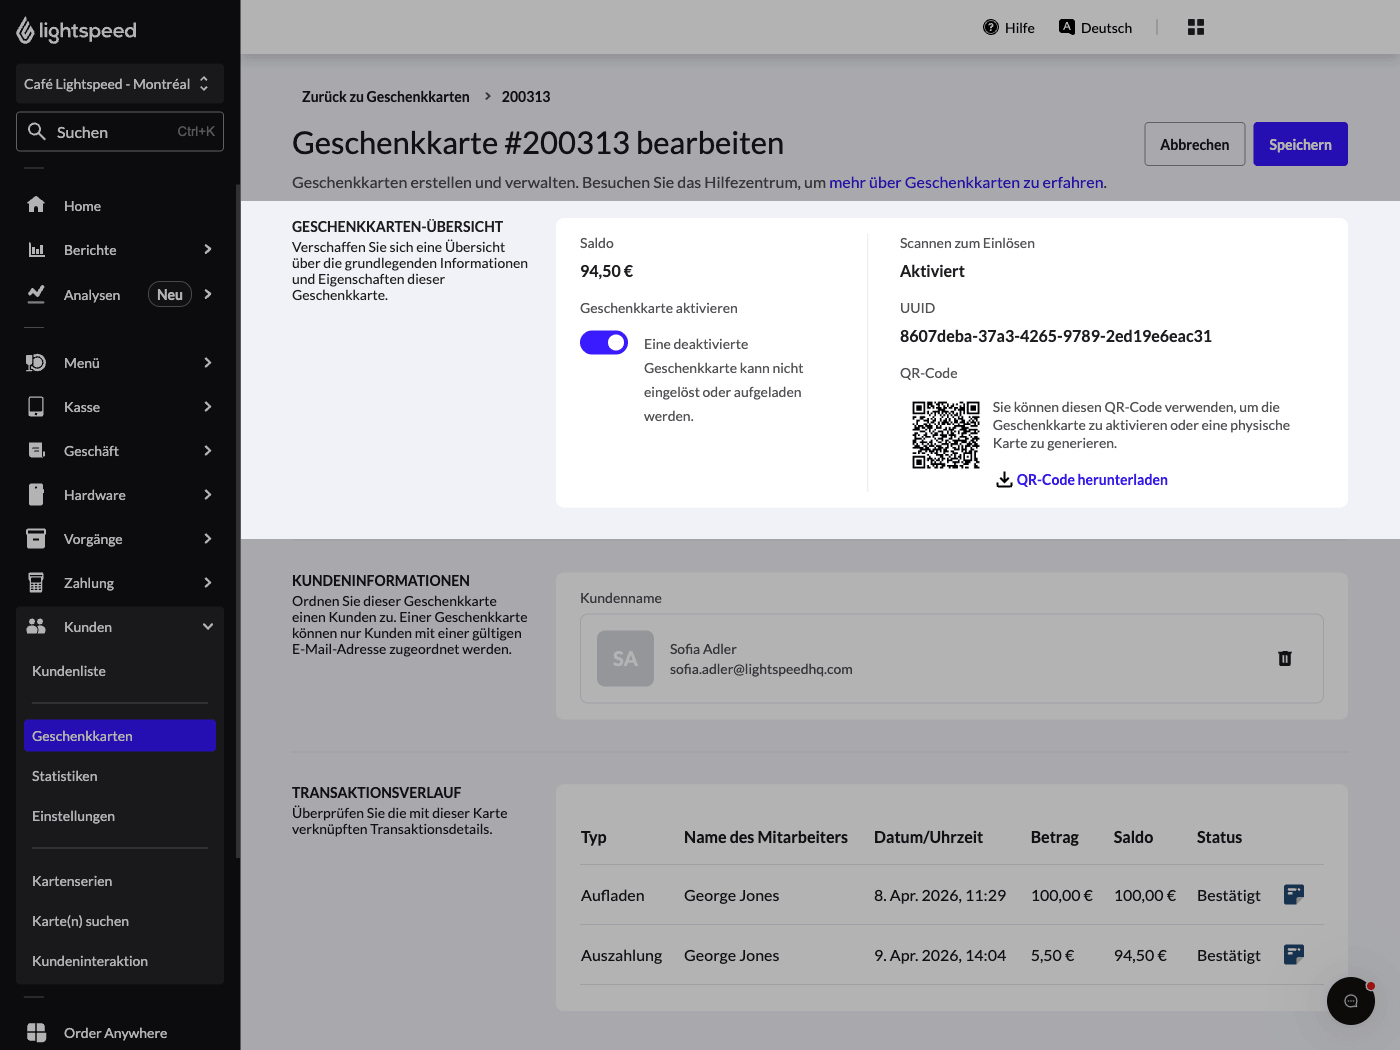The height and width of the screenshot is (1050, 1400).
Task: Expand the Kasse submenu chevron
Action: point(208,406)
